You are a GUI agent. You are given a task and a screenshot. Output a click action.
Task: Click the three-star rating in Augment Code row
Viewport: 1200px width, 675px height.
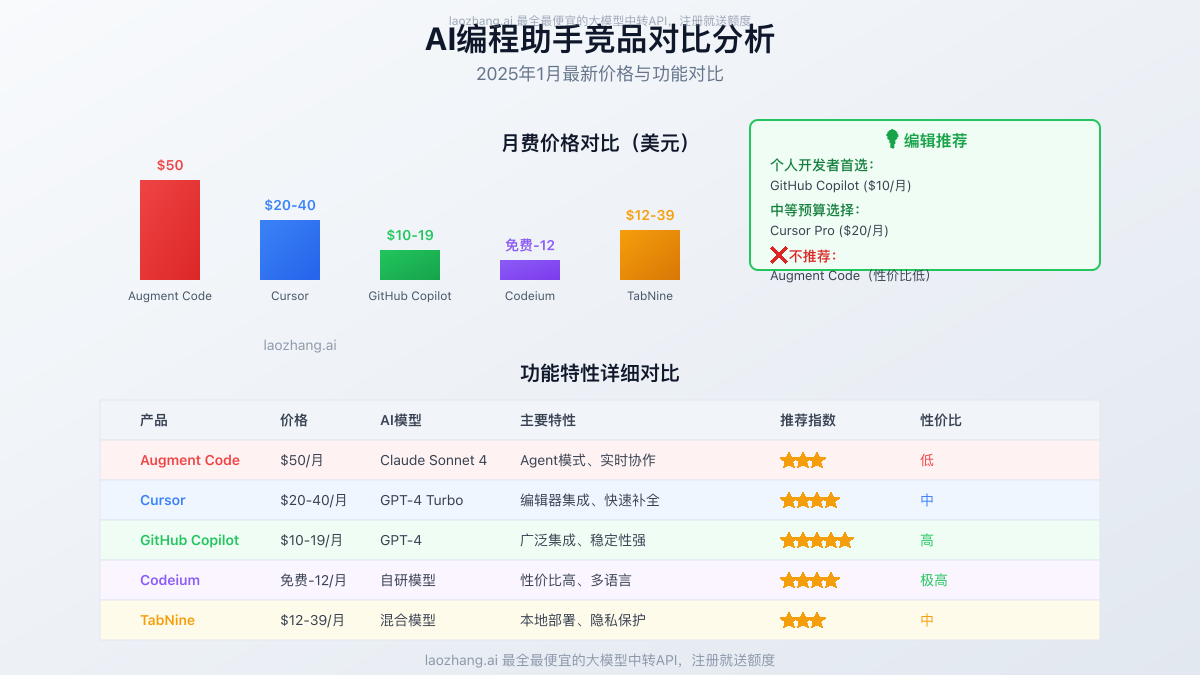[x=803, y=460]
